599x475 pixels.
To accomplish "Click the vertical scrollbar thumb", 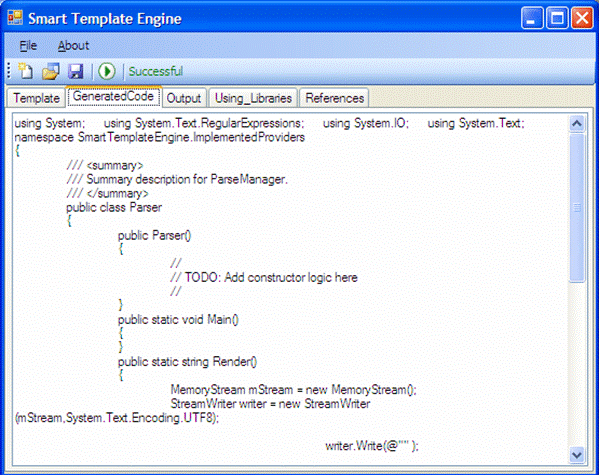I will click(577, 208).
